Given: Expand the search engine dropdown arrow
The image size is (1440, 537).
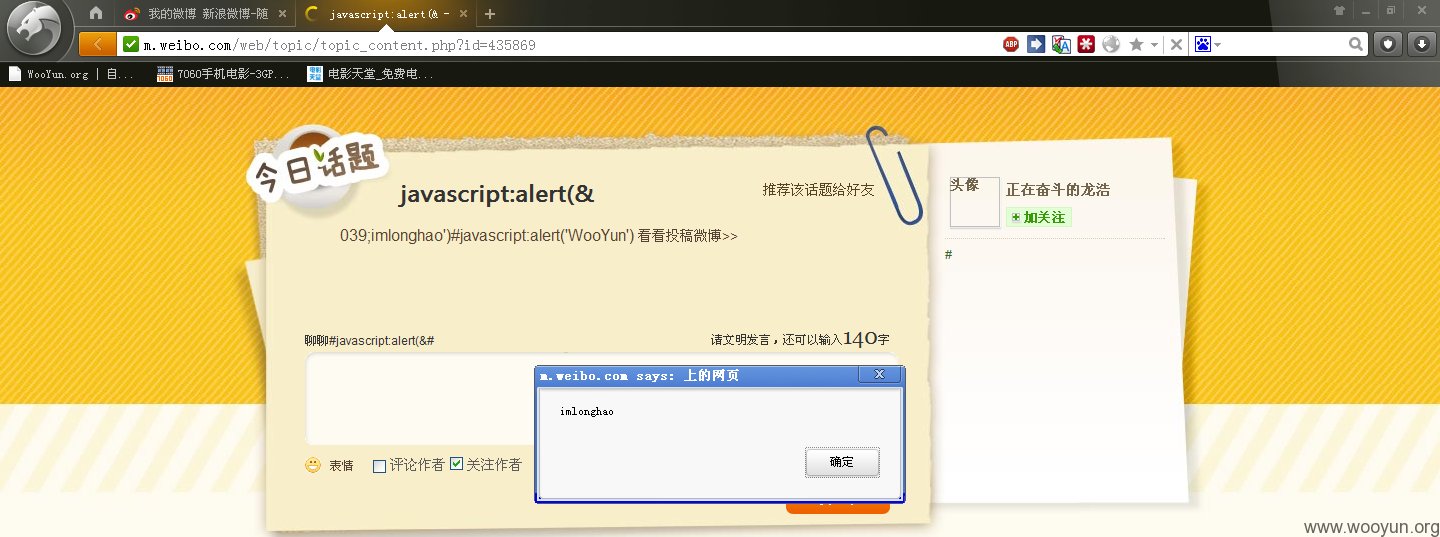Looking at the screenshot, I should [1217, 45].
